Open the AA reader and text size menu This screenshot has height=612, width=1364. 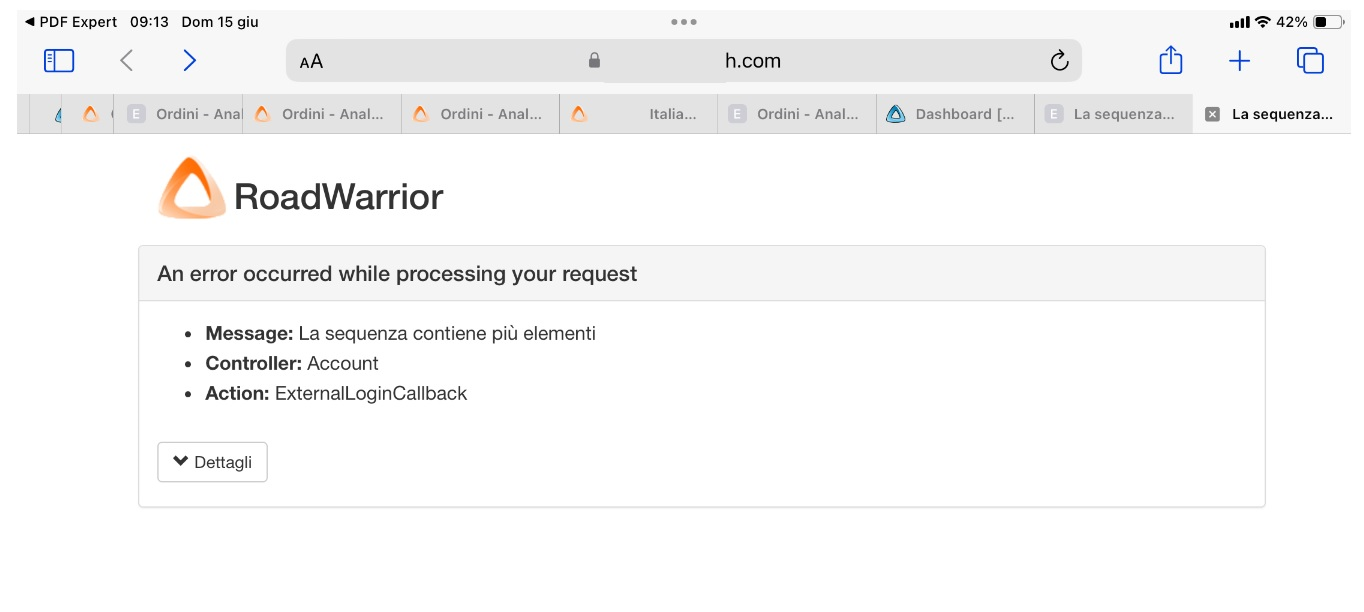(311, 62)
